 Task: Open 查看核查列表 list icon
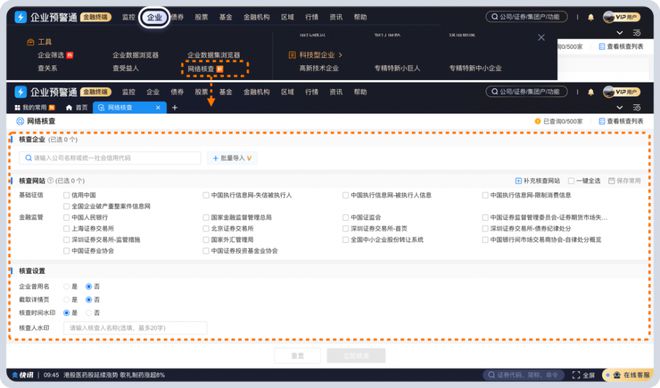[x=602, y=121]
